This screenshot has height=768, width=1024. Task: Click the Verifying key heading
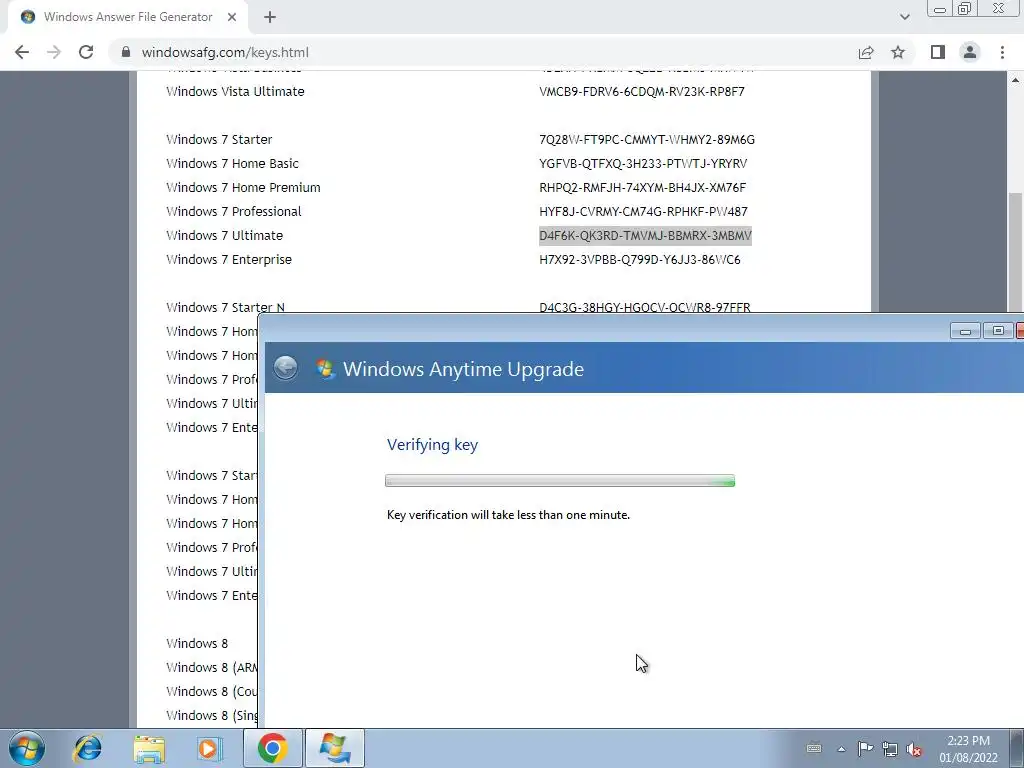tap(432, 445)
